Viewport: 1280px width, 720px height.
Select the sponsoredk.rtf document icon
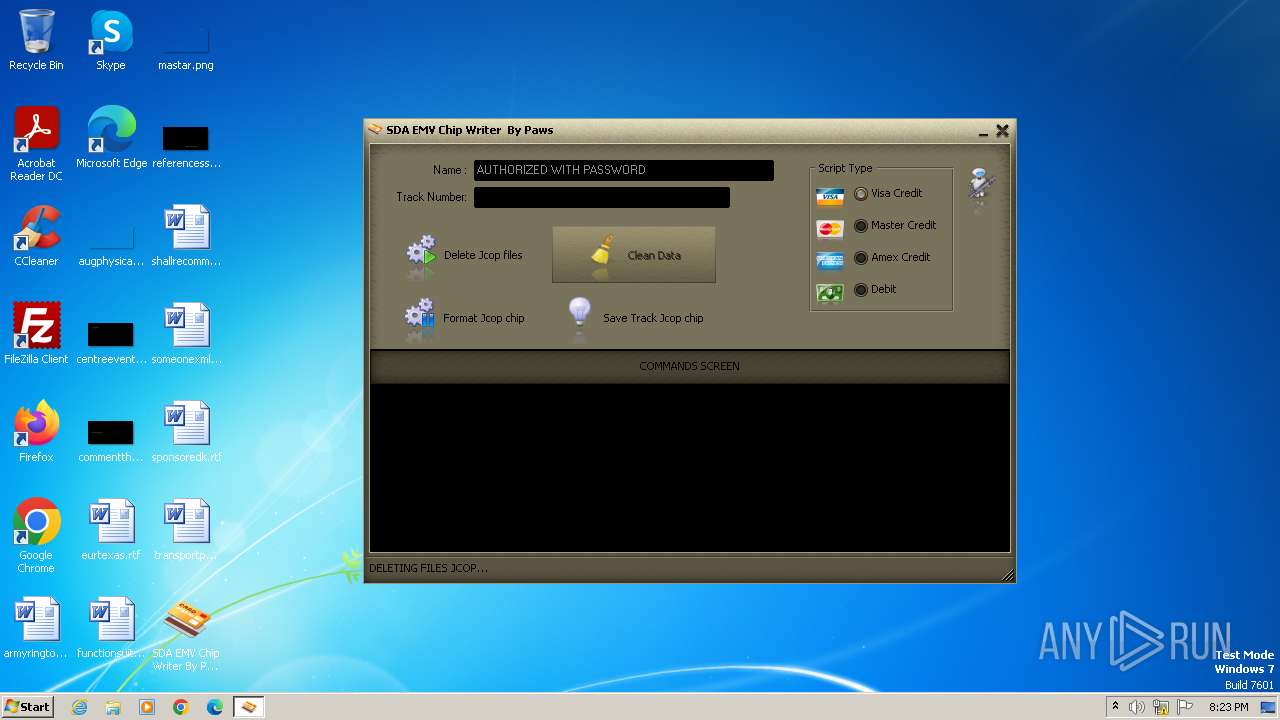coord(186,432)
